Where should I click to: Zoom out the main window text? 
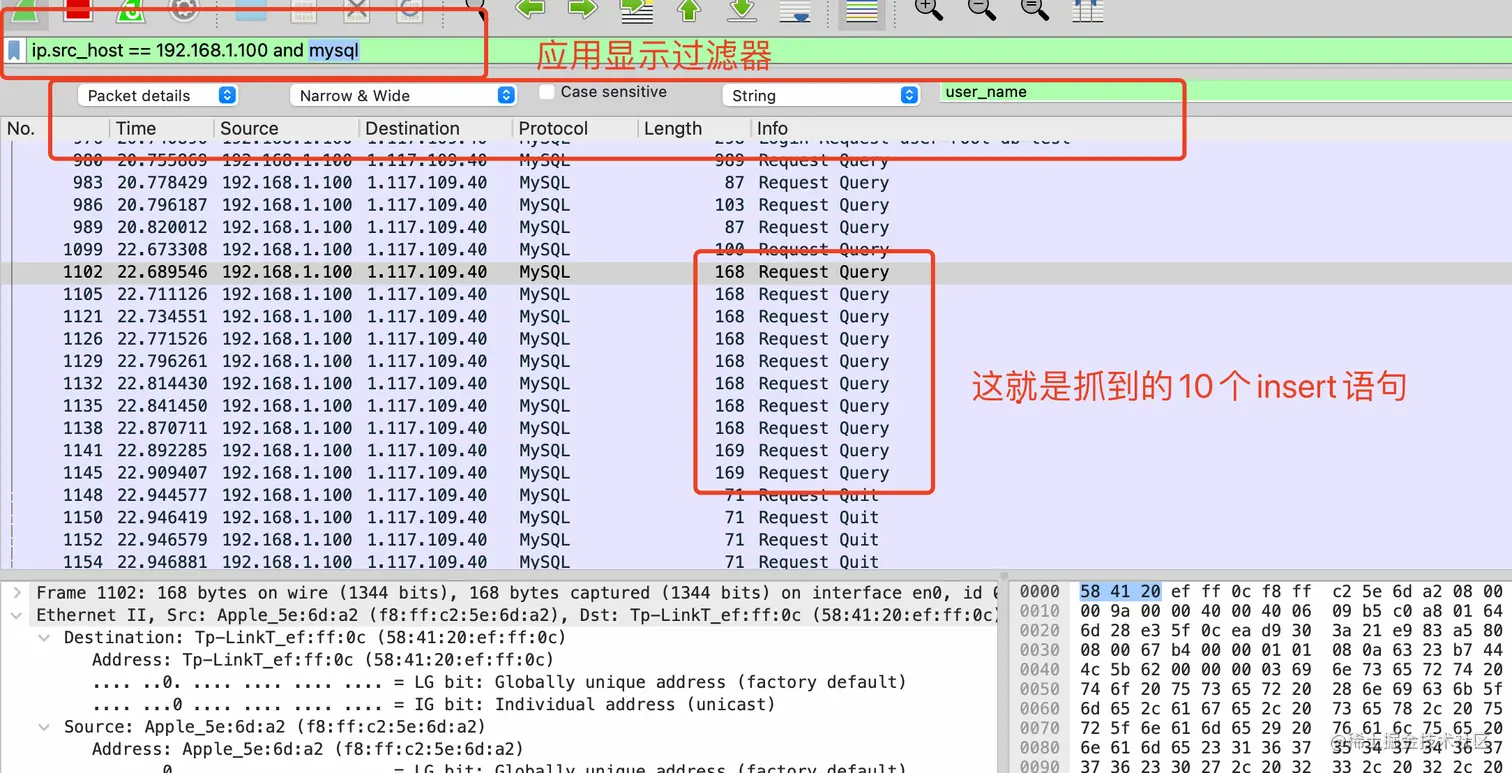click(982, 9)
